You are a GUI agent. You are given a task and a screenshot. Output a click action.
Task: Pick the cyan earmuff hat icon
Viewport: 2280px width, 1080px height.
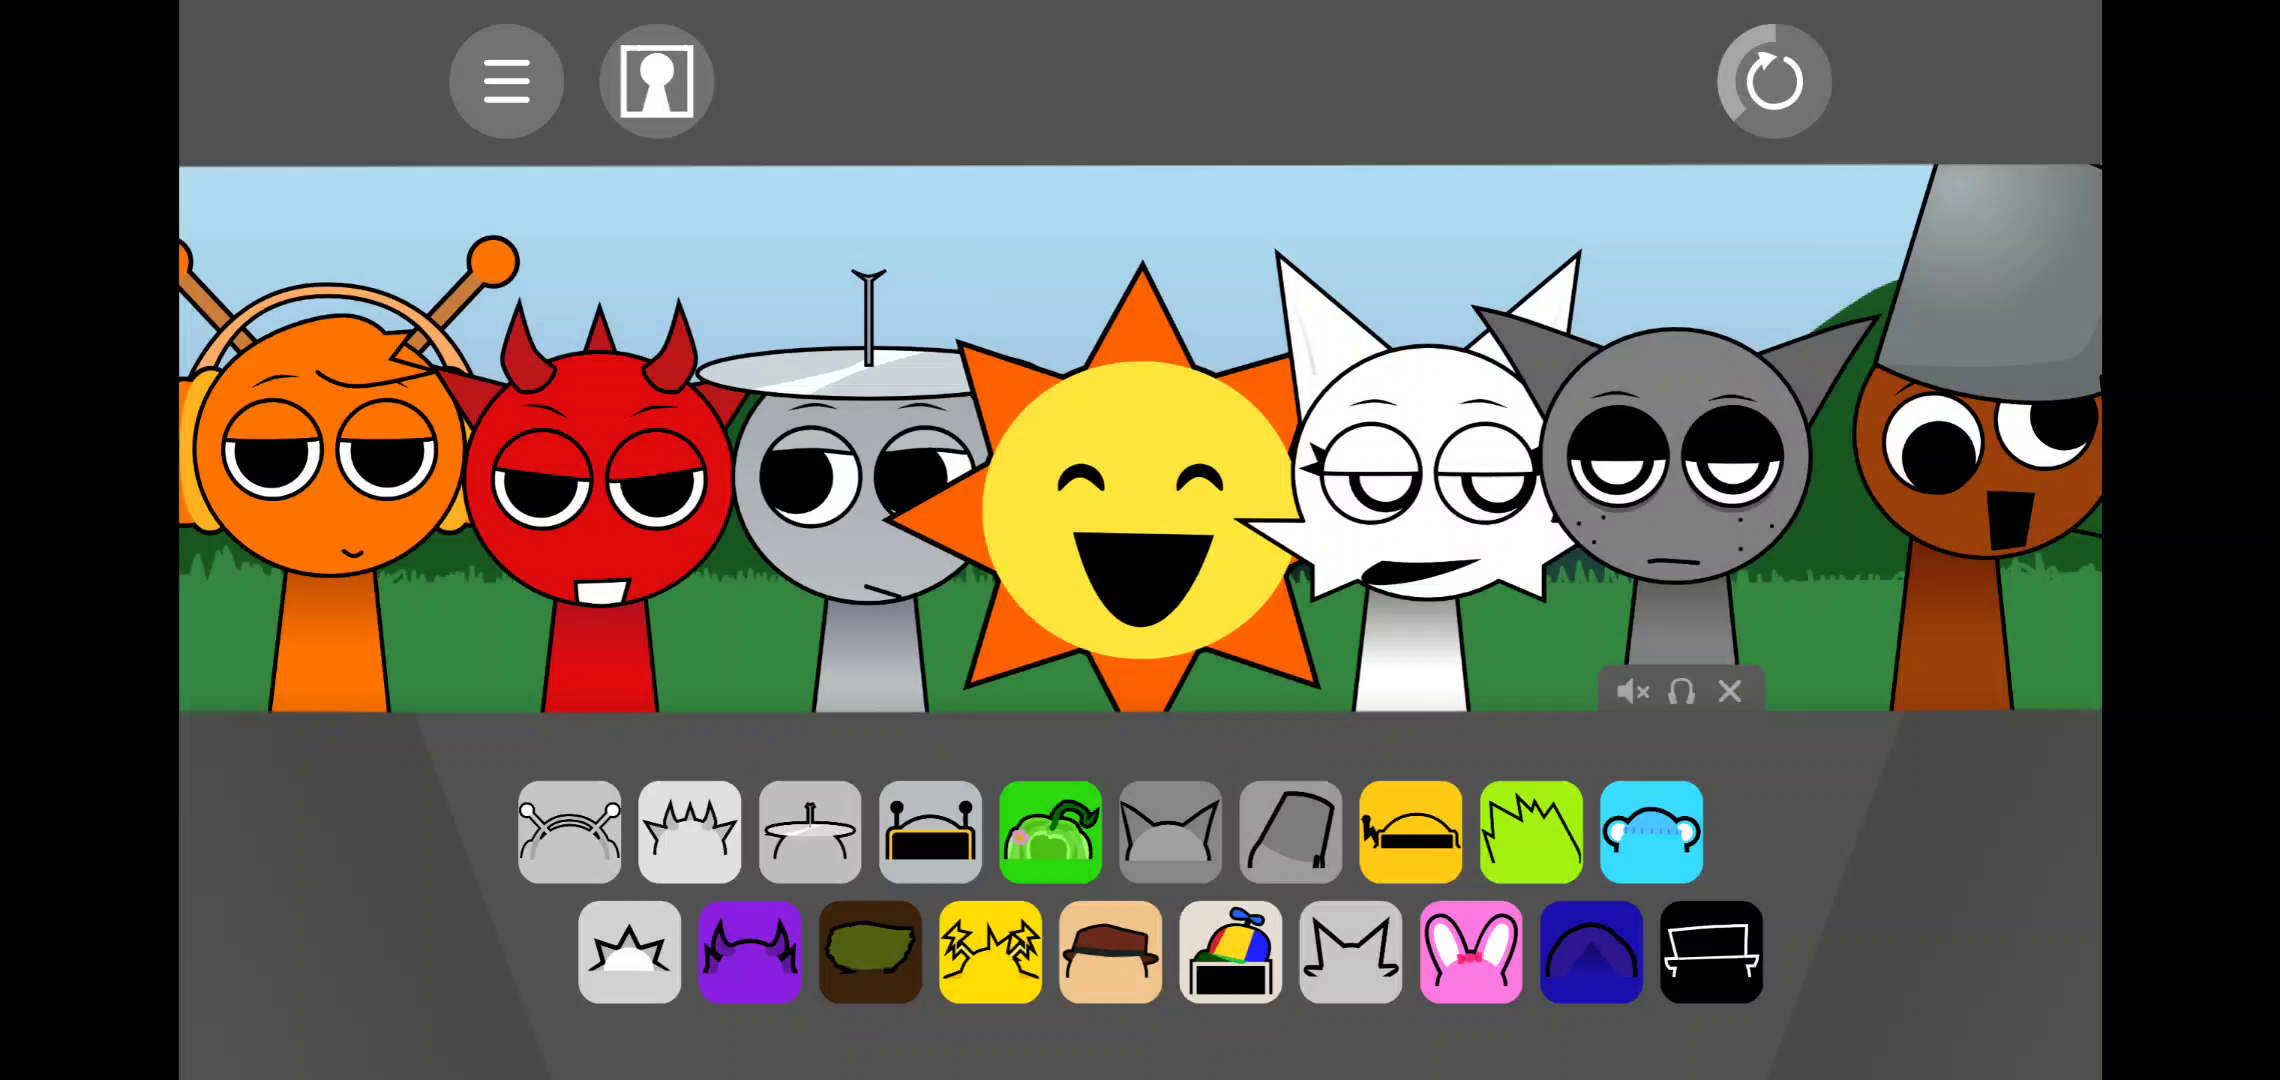click(1651, 832)
